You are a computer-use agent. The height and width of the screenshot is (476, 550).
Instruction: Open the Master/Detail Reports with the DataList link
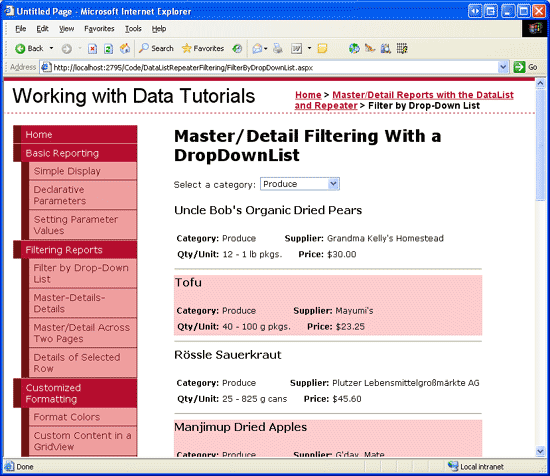pyautogui.click(x=423, y=95)
